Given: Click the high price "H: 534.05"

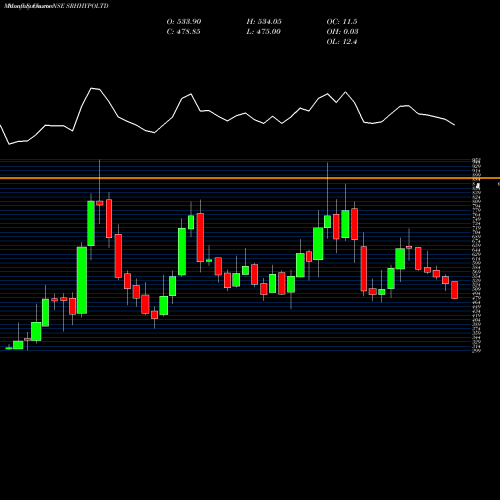Looking at the screenshot, I should (264, 22).
